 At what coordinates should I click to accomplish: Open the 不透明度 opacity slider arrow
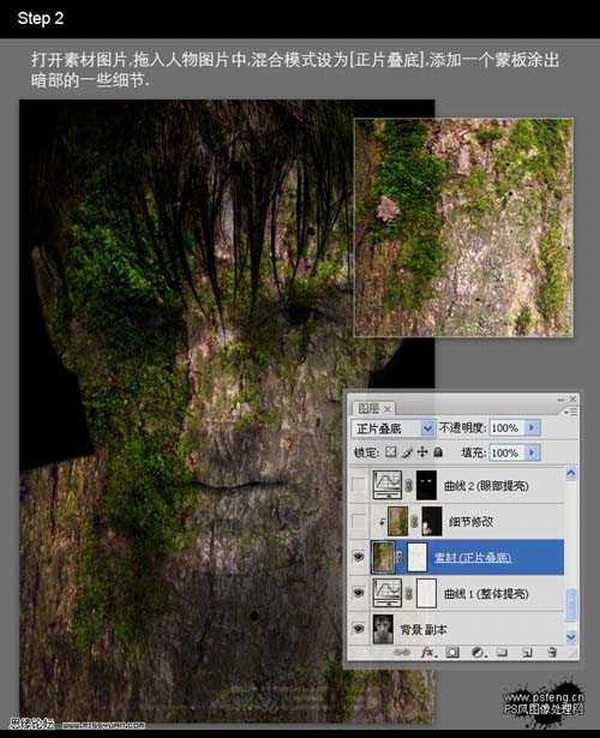coord(532,428)
